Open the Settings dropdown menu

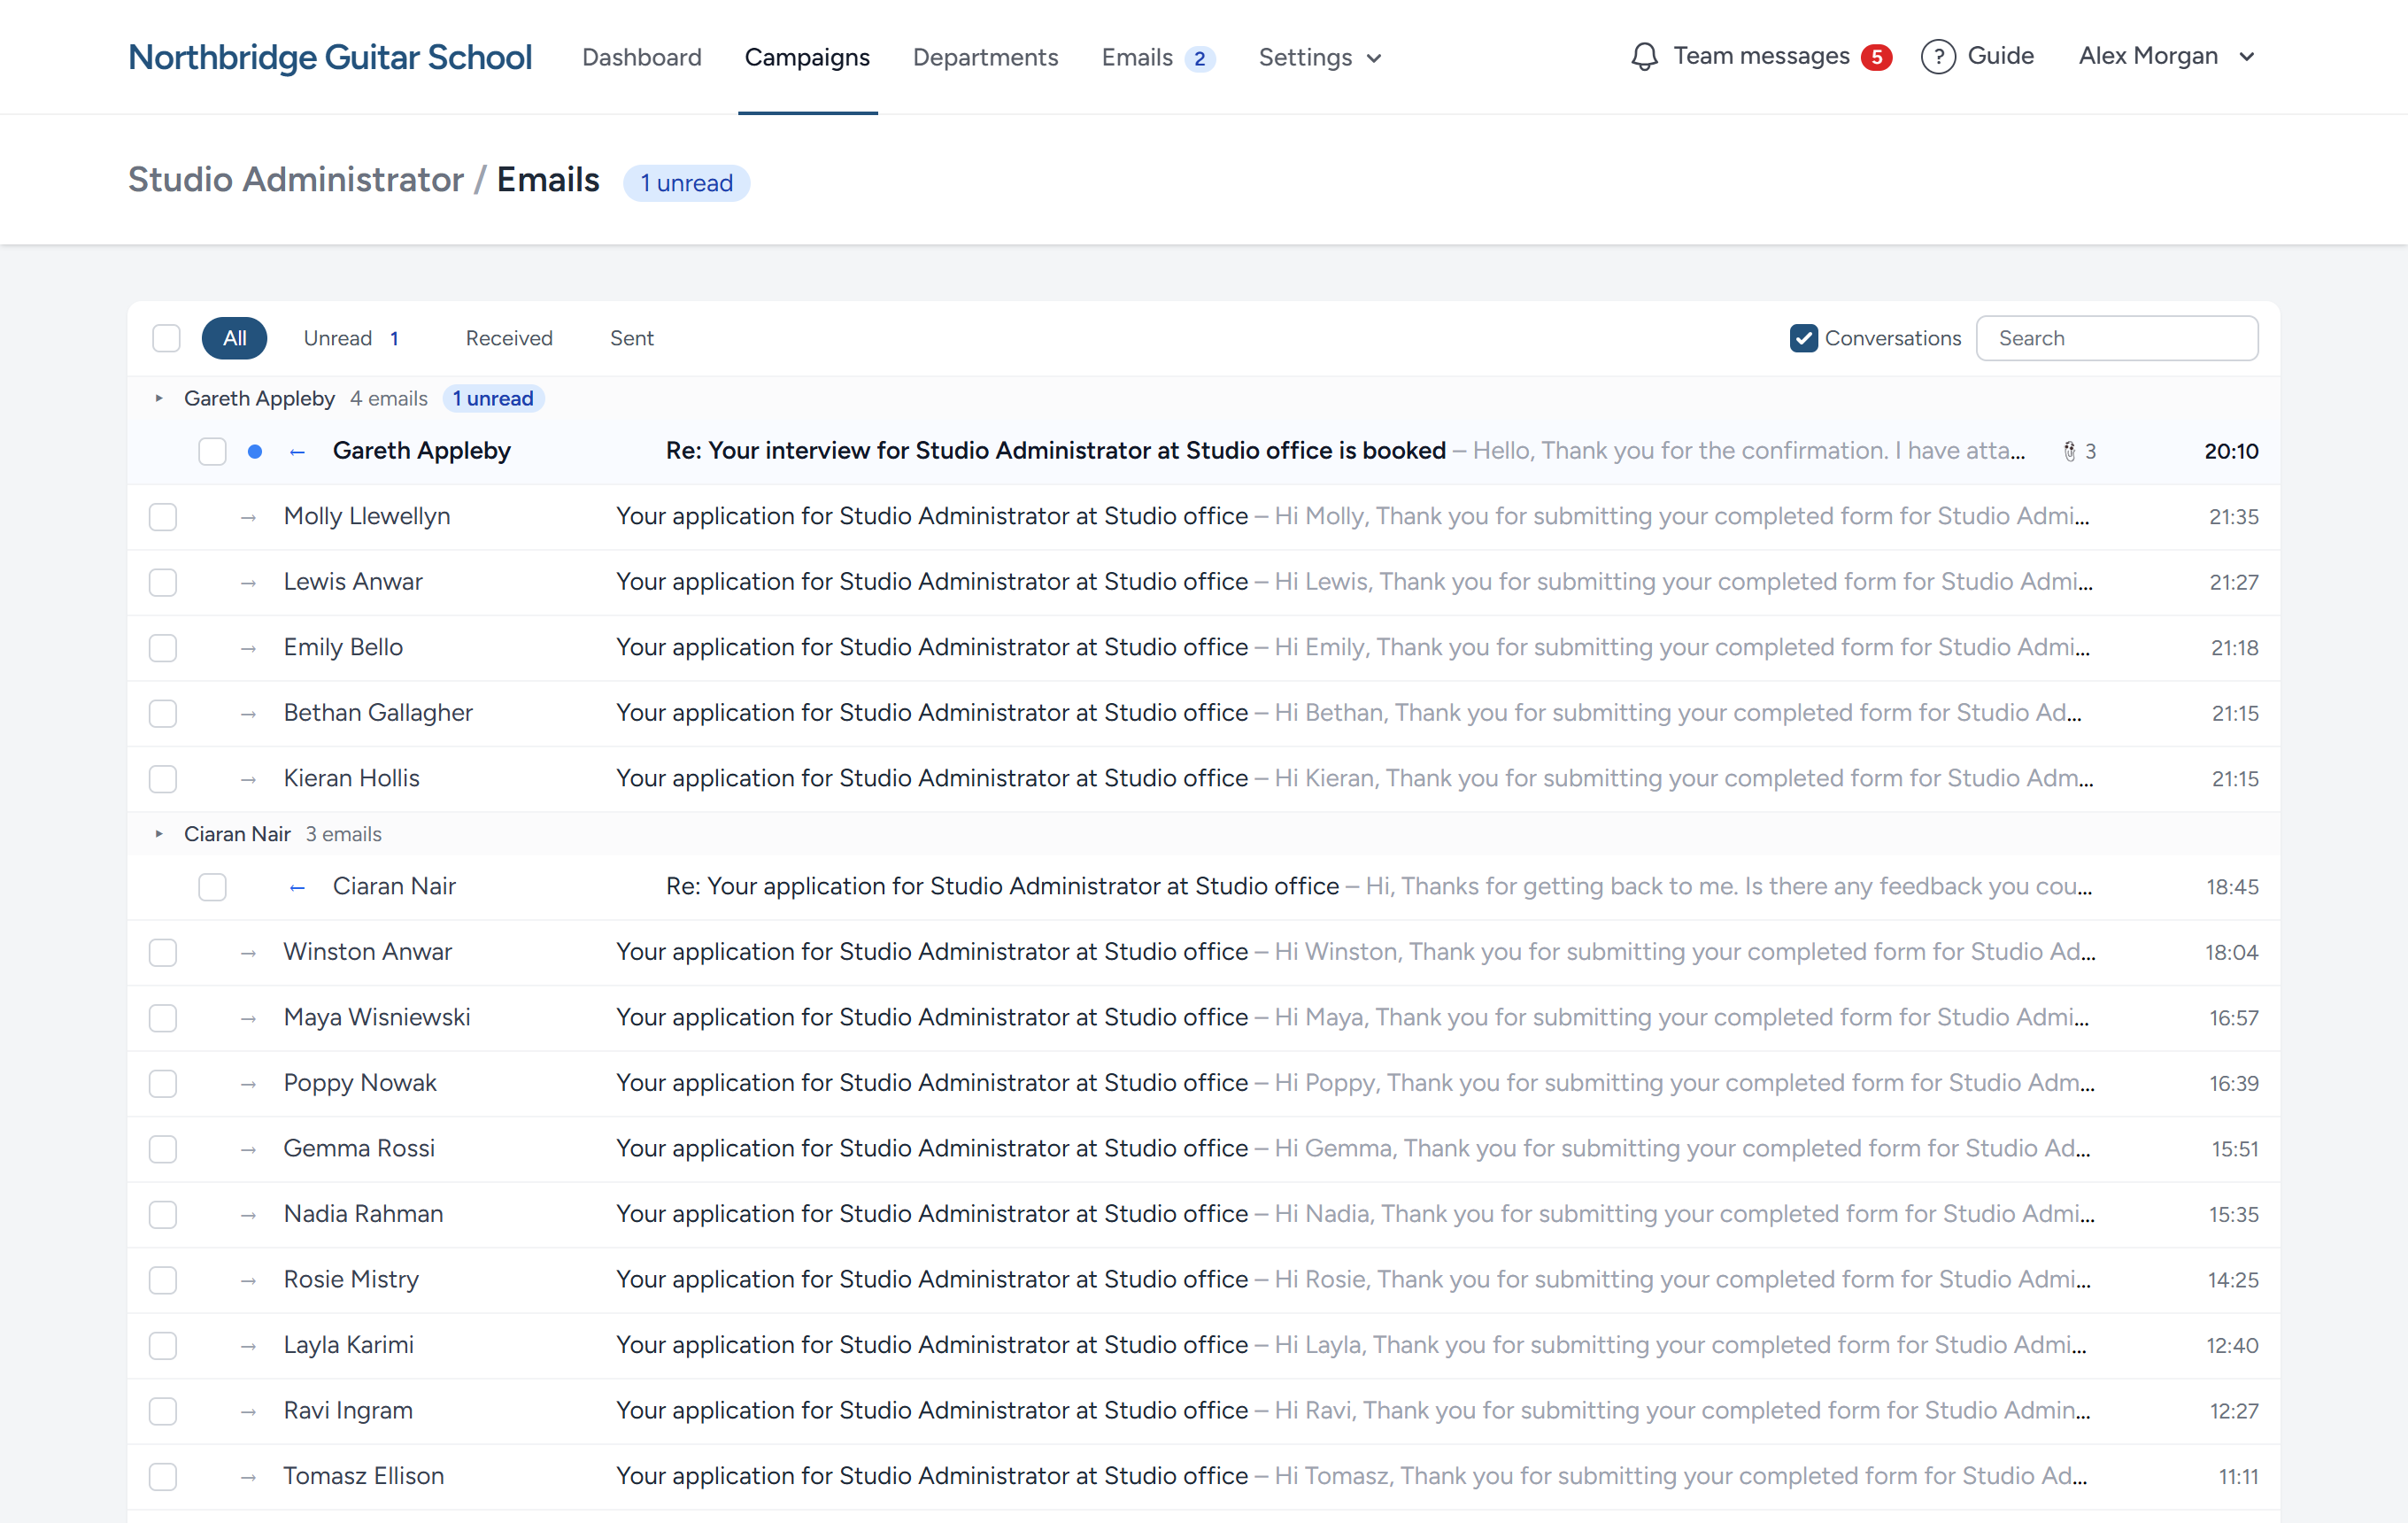[x=1319, y=58]
